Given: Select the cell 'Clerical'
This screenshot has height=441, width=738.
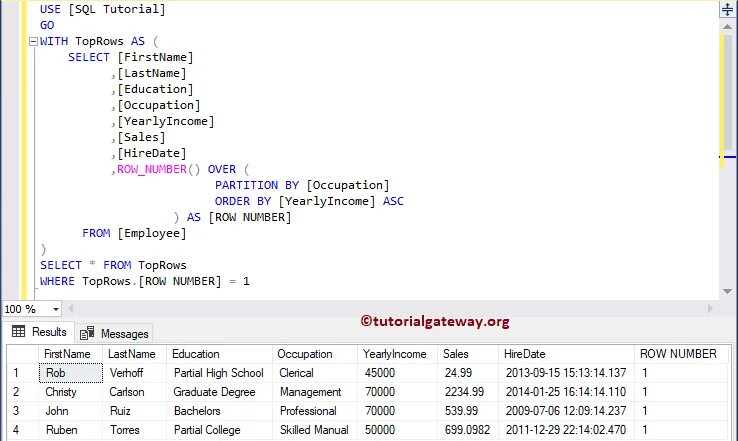Looking at the screenshot, I should pos(315,373).
